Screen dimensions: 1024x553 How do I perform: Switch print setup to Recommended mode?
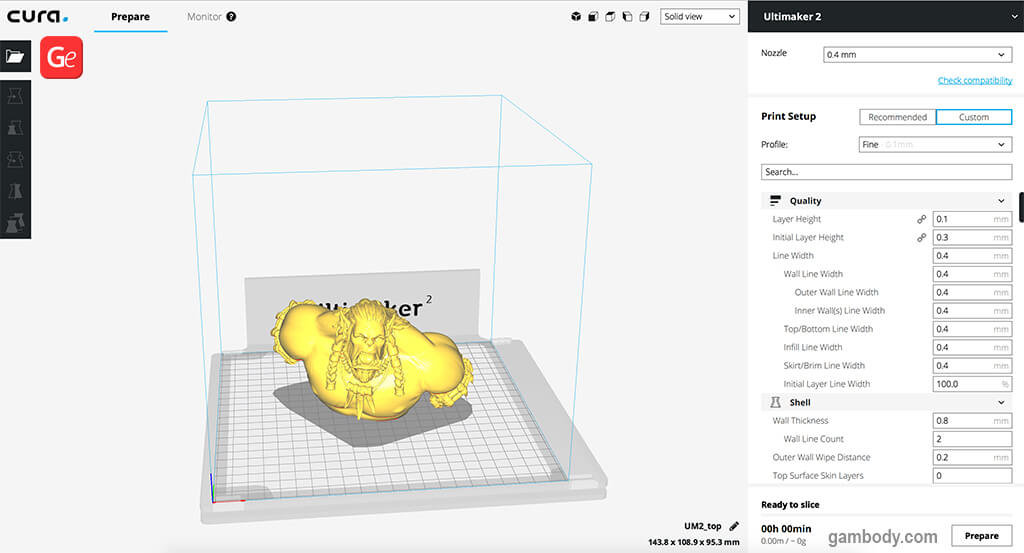[x=897, y=117]
